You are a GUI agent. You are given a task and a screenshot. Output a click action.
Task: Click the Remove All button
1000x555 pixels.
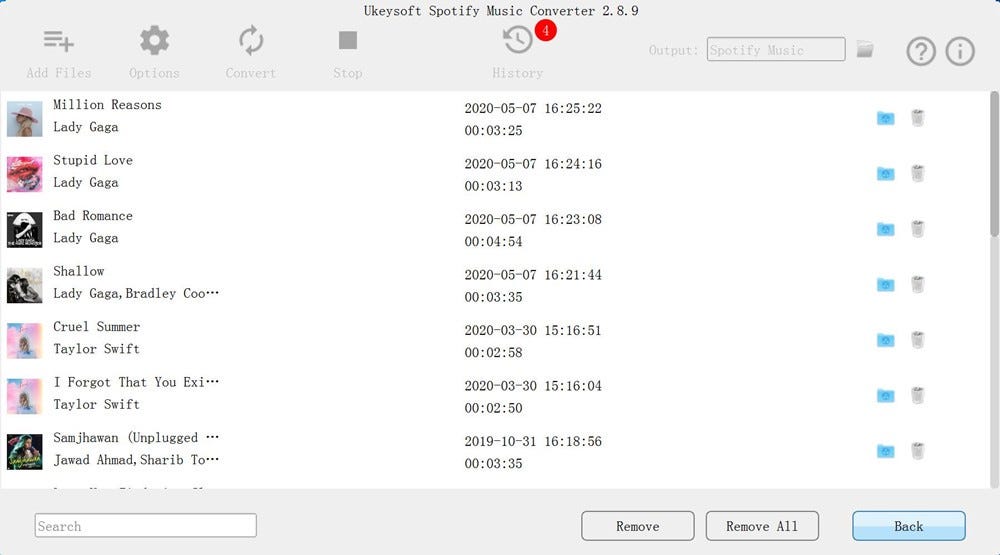pyautogui.click(x=762, y=526)
